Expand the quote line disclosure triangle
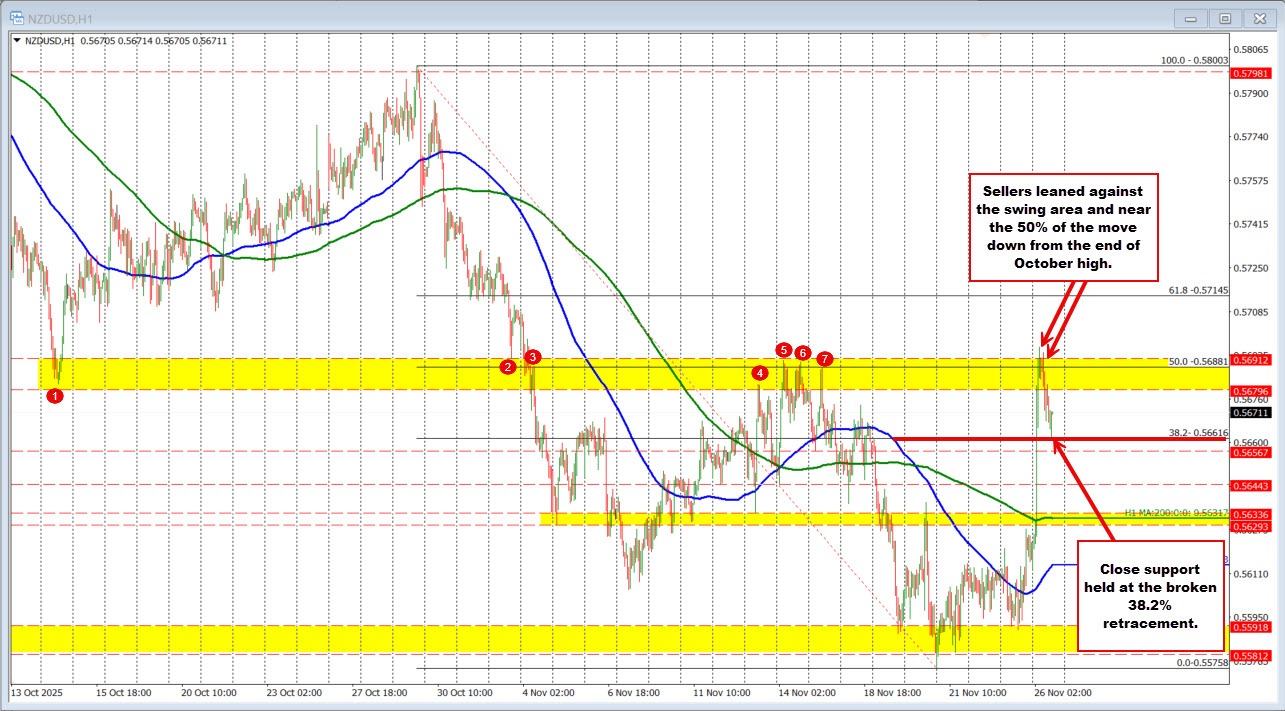 pyautogui.click(x=16, y=41)
